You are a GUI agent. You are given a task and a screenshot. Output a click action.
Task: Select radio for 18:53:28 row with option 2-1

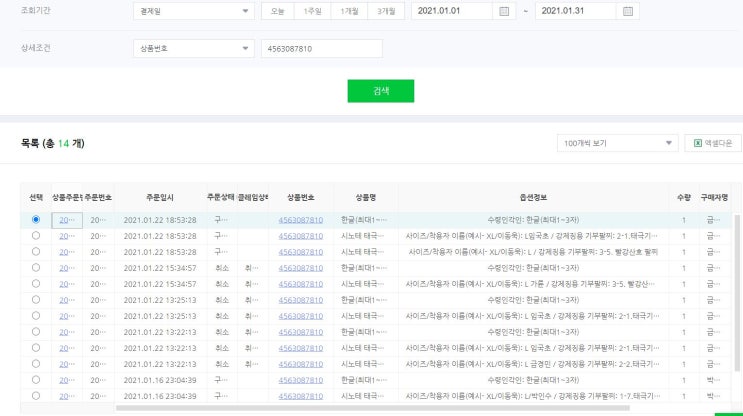[36, 235]
